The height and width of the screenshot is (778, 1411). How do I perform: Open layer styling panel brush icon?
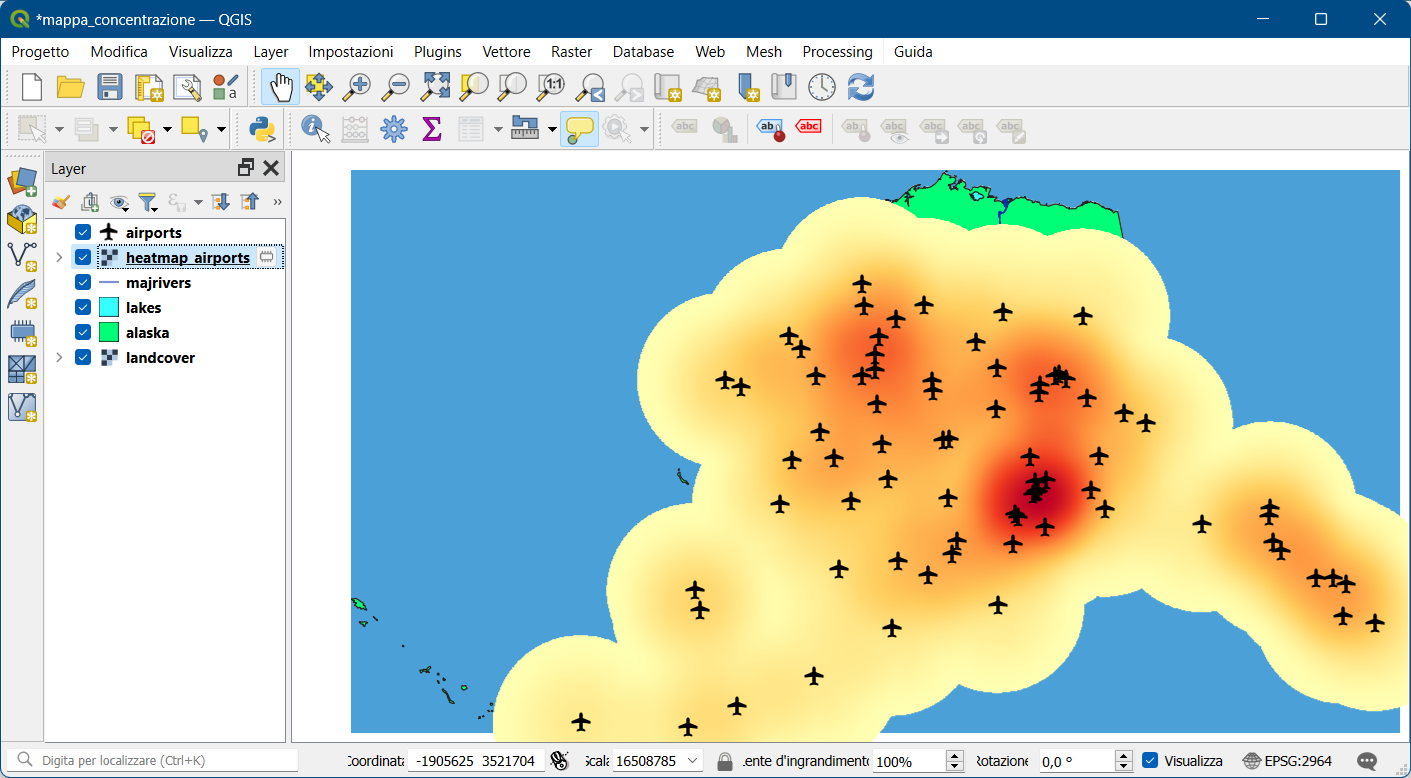61,202
